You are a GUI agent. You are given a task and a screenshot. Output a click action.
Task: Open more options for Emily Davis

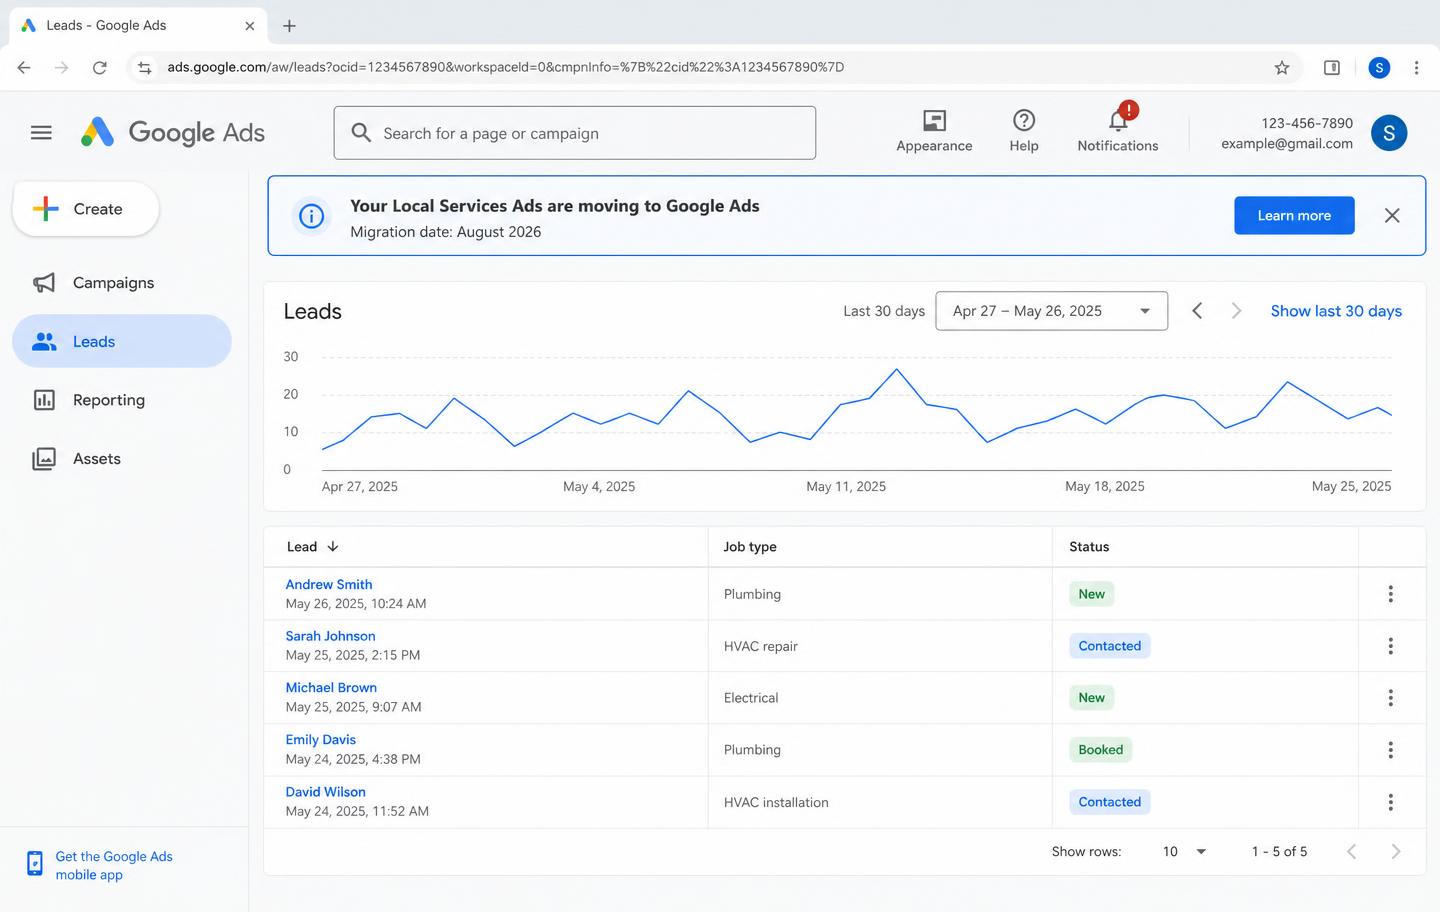pyautogui.click(x=1390, y=750)
